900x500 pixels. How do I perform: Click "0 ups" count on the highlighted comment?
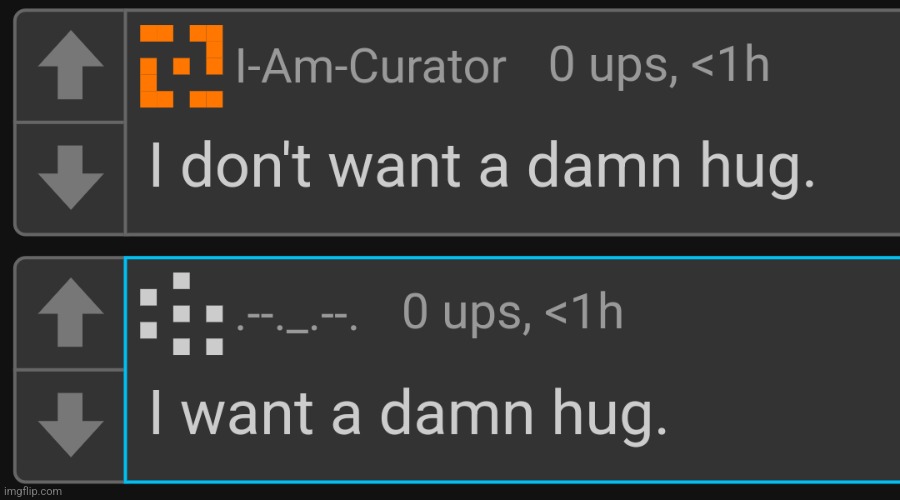[463, 314]
